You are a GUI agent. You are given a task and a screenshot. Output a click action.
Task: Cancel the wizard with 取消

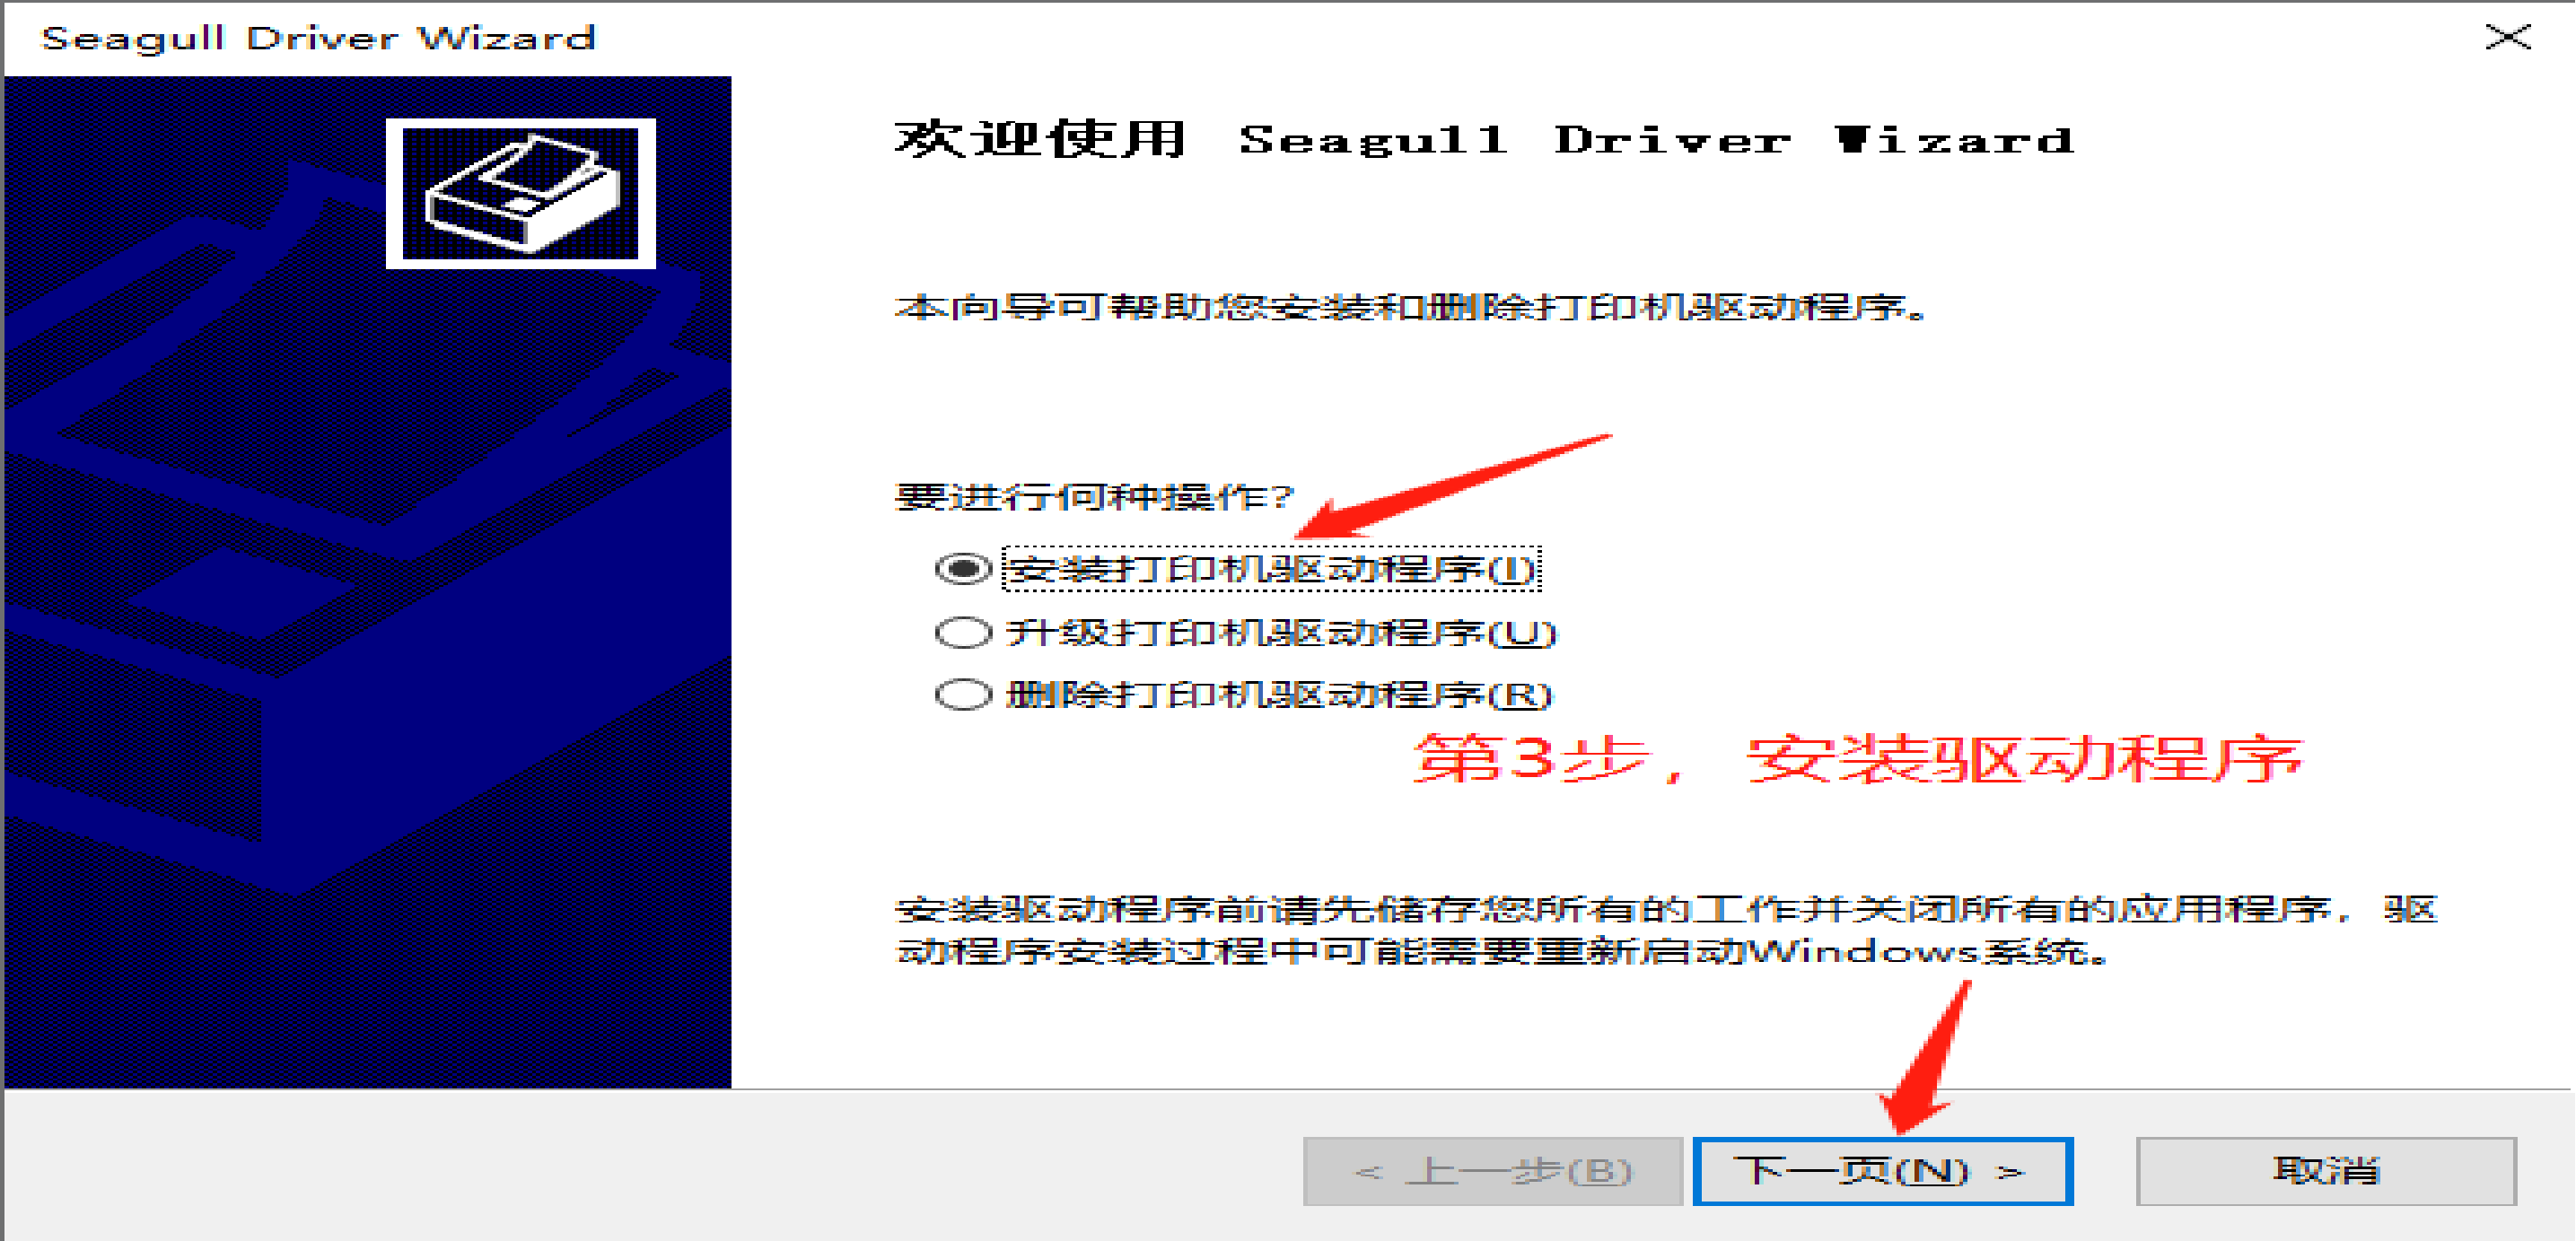(2326, 1171)
